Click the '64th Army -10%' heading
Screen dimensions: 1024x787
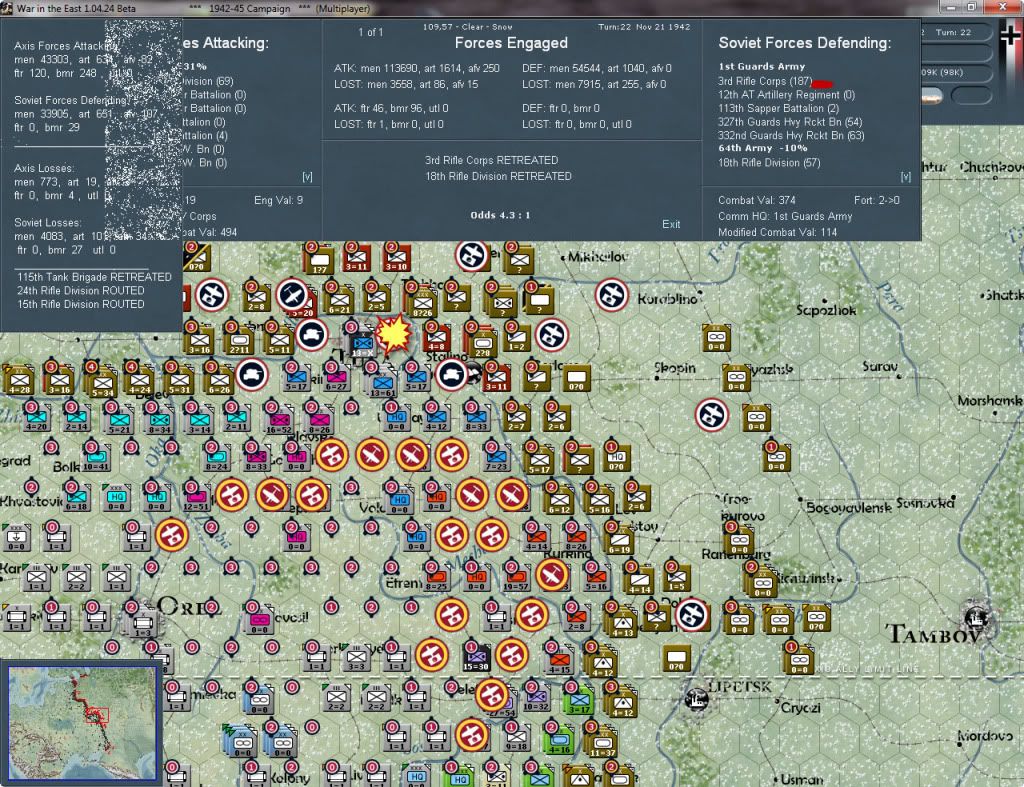763,148
